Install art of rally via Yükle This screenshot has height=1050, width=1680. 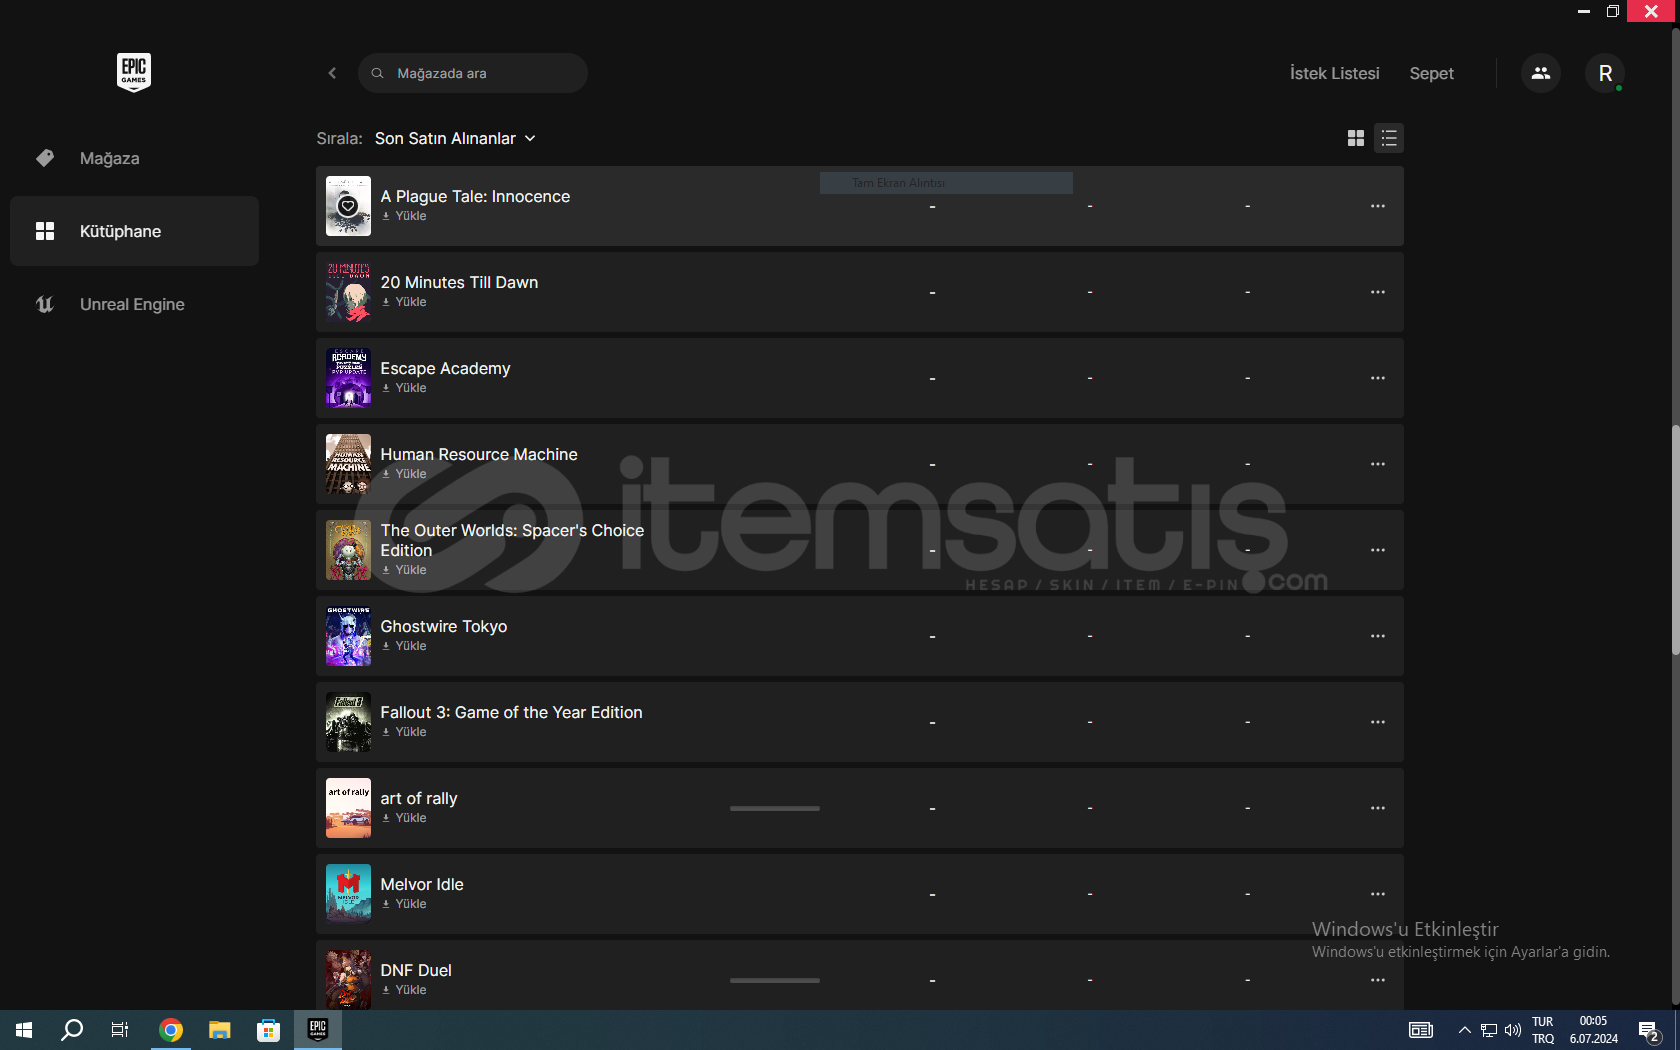pos(404,818)
